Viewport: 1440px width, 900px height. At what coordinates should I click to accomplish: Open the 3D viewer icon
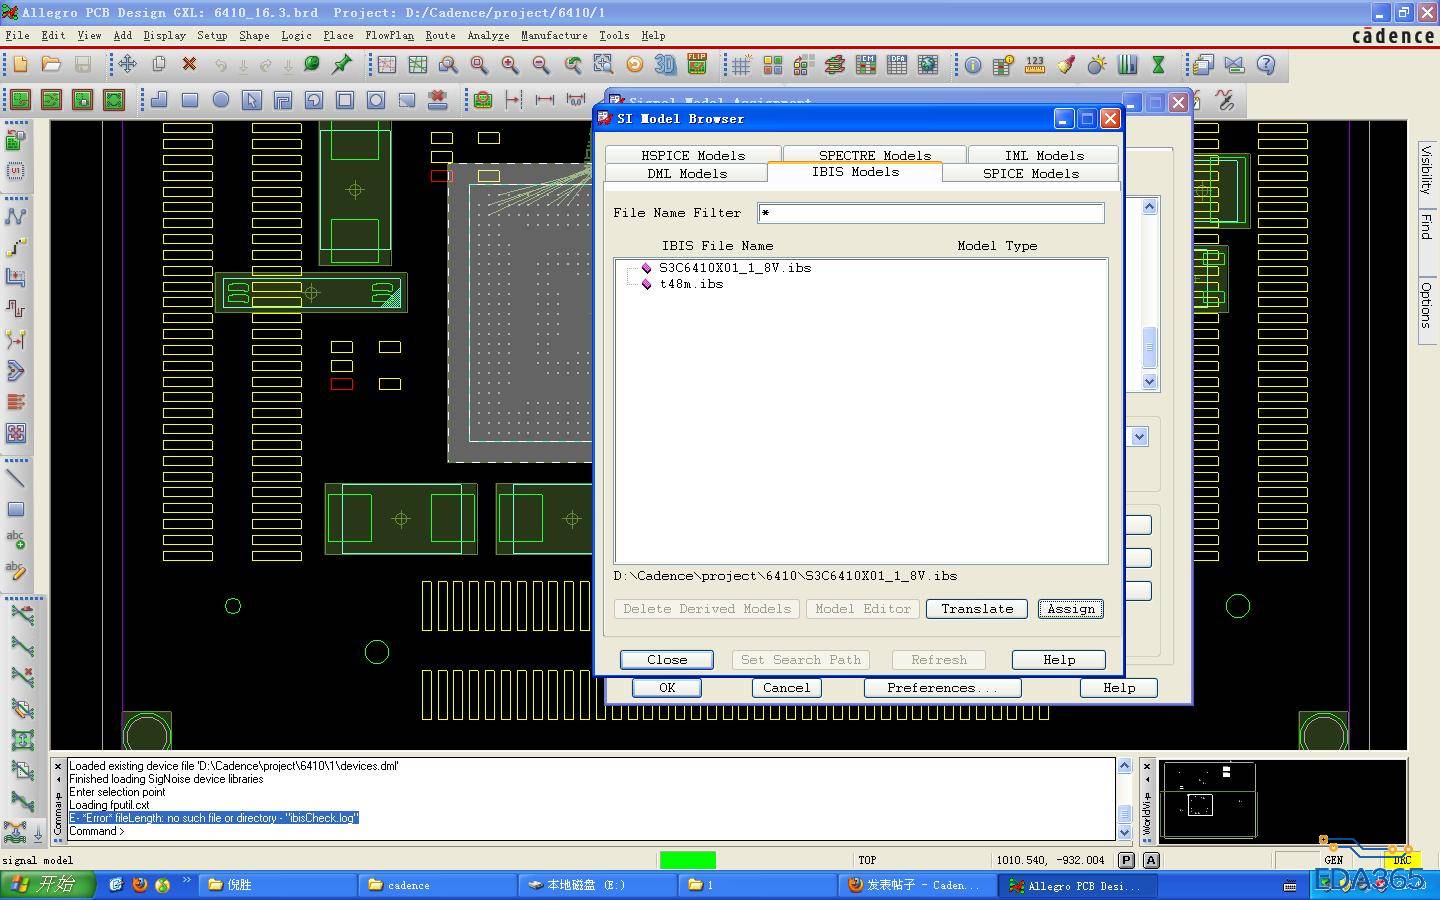tap(665, 65)
